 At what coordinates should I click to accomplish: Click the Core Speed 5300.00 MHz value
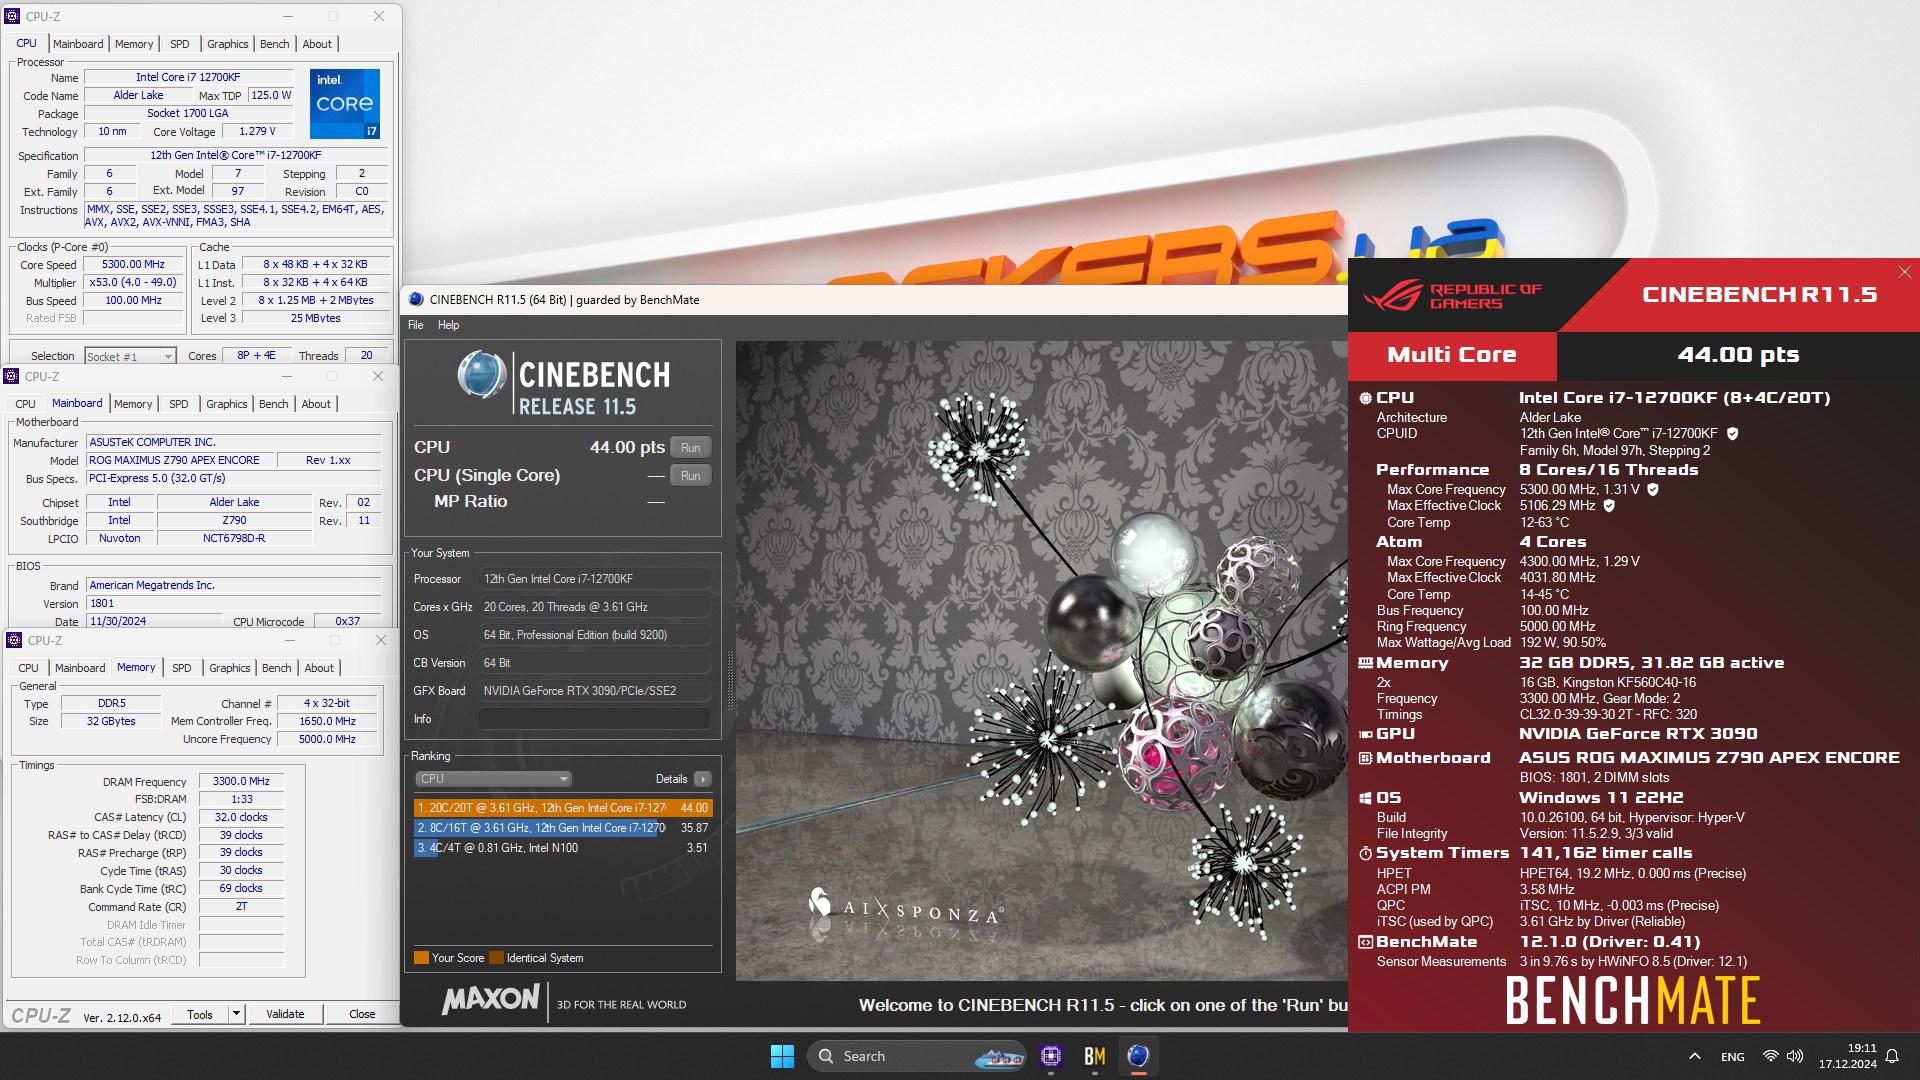(x=133, y=265)
